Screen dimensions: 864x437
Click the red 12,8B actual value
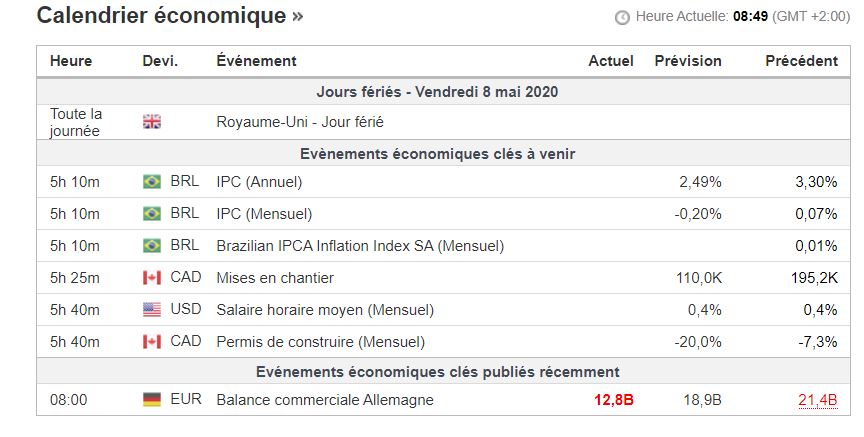point(613,400)
